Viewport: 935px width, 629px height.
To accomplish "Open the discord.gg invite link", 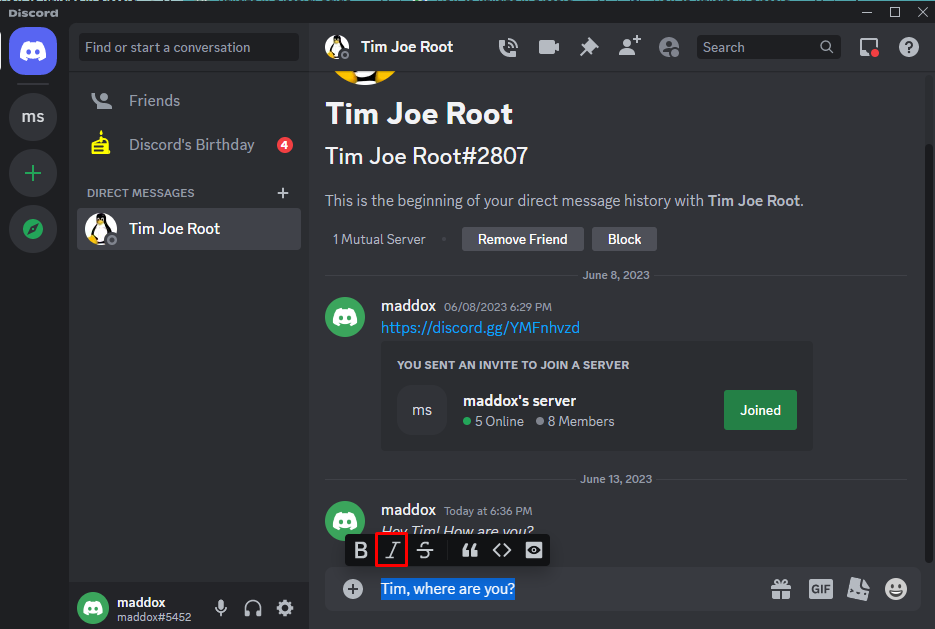I will click(480, 328).
